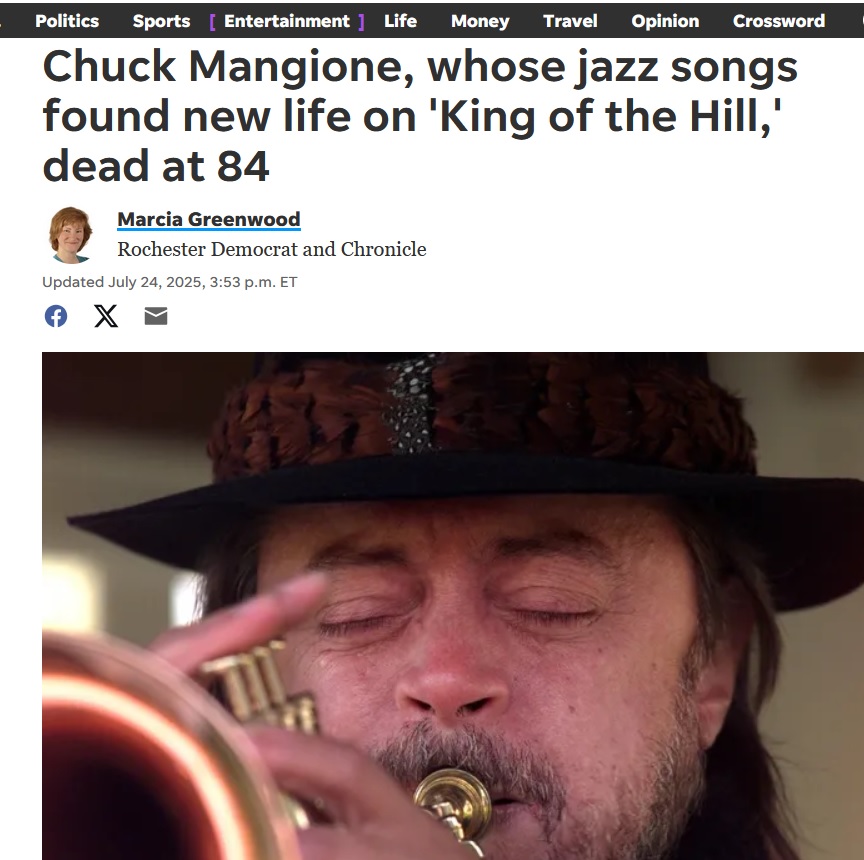Screen dimensions: 864x860
Task: Open Marcia Greenwood author page
Action: tap(209, 219)
